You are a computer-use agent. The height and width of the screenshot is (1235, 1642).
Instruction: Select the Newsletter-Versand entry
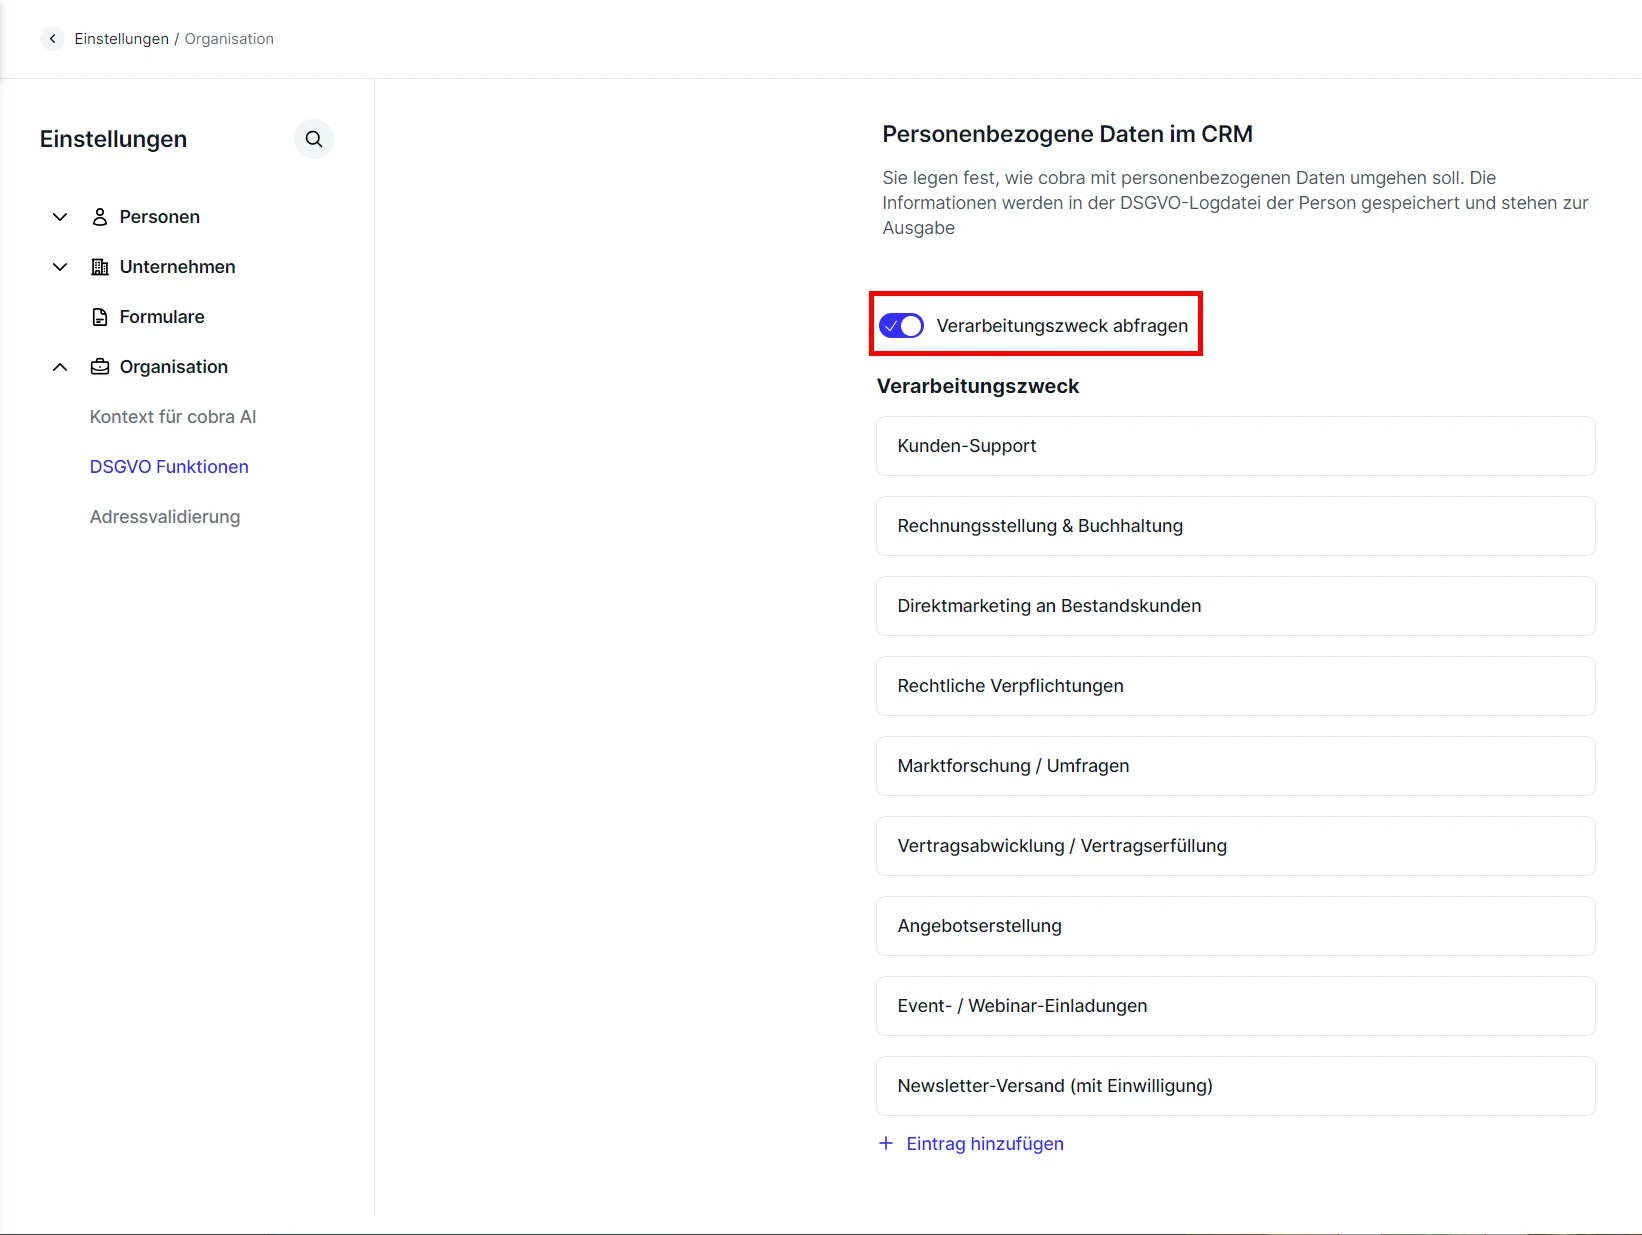tap(1235, 1086)
